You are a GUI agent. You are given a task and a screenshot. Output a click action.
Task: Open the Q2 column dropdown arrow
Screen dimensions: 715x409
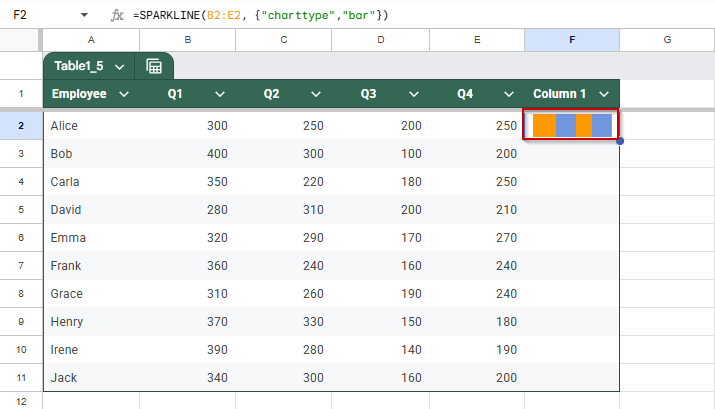coord(316,94)
